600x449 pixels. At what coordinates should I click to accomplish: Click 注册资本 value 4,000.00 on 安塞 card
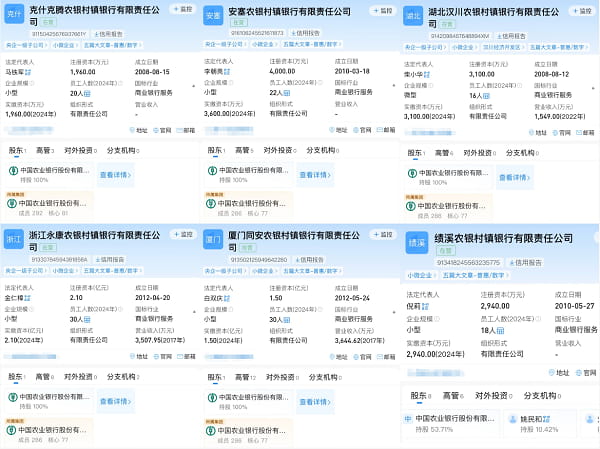pyautogui.click(x=282, y=71)
